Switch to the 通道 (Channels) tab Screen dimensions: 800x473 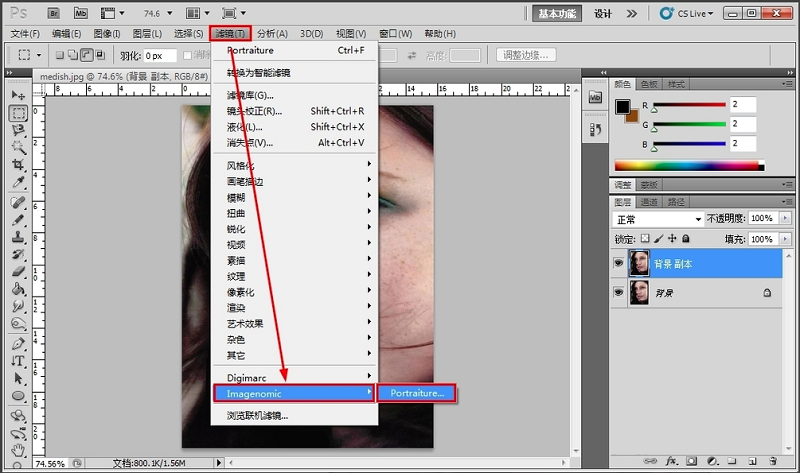point(649,201)
